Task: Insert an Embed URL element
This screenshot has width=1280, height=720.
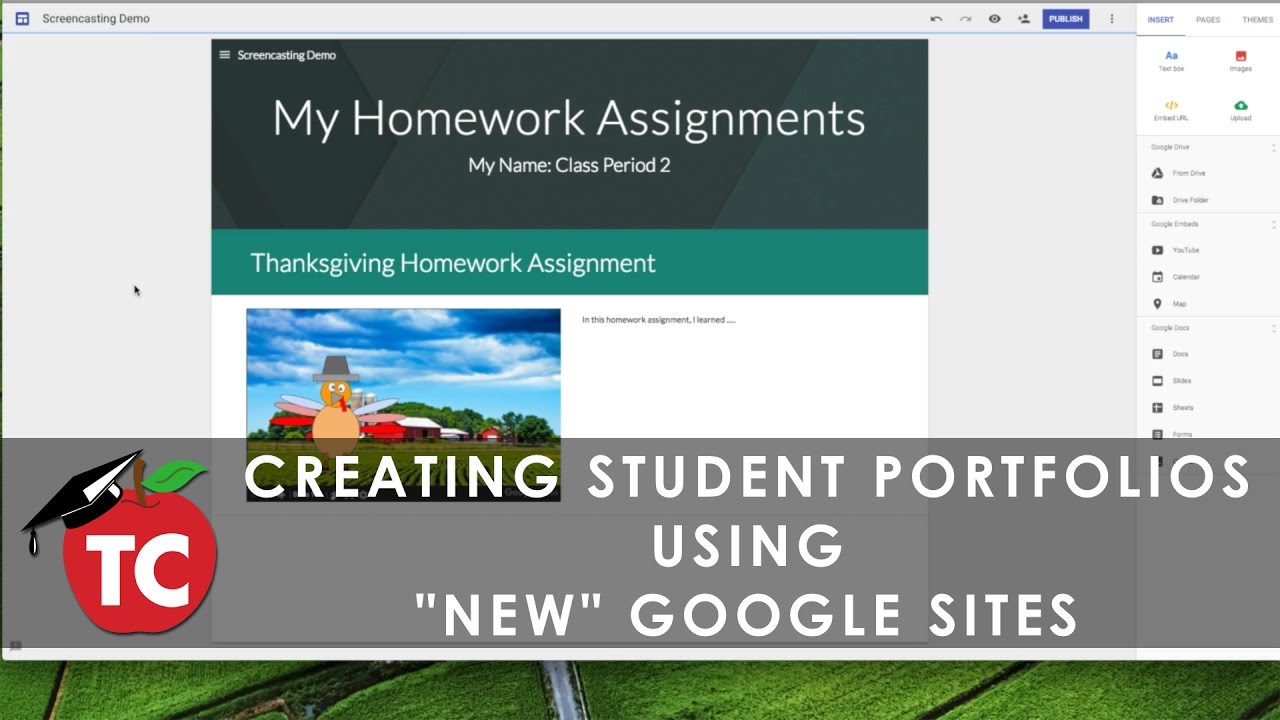Action: point(1171,110)
